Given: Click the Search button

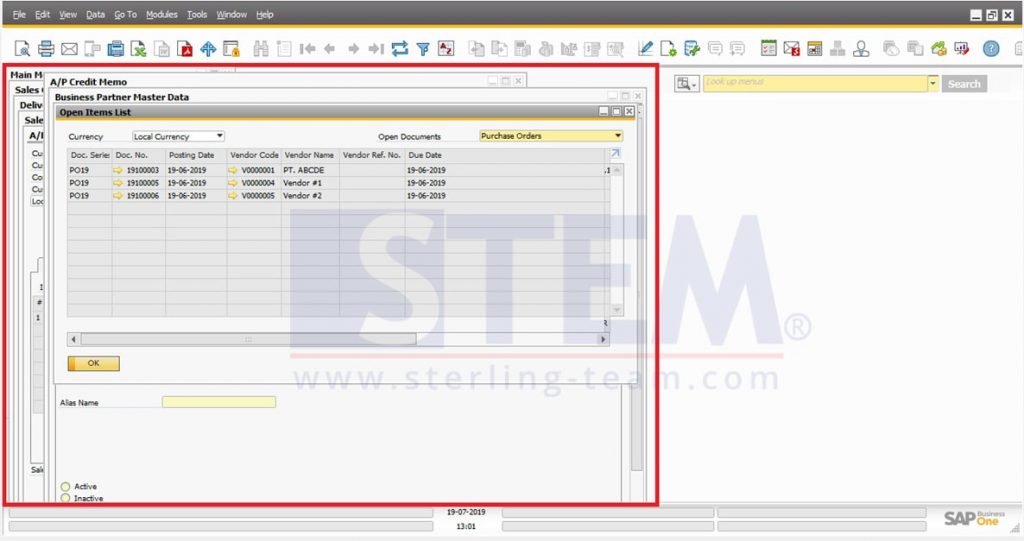Looking at the screenshot, I should [x=964, y=84].
